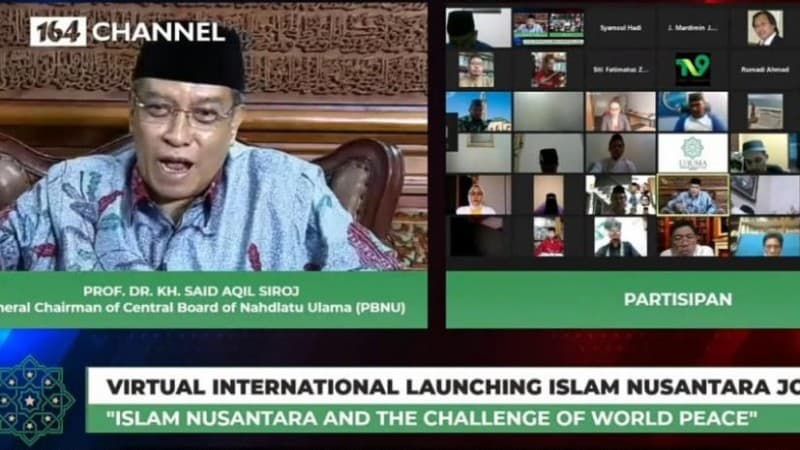Select the tile with blue sky and mosque
This screenshot has width=800, height=450.
(479, 111)
